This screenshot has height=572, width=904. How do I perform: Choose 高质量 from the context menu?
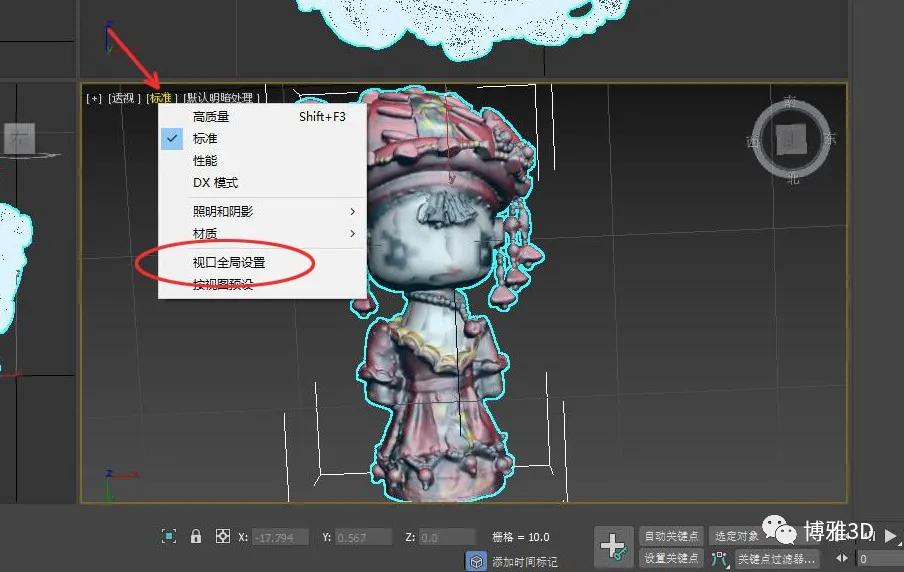pyautogui.click(x=262, y=116)
